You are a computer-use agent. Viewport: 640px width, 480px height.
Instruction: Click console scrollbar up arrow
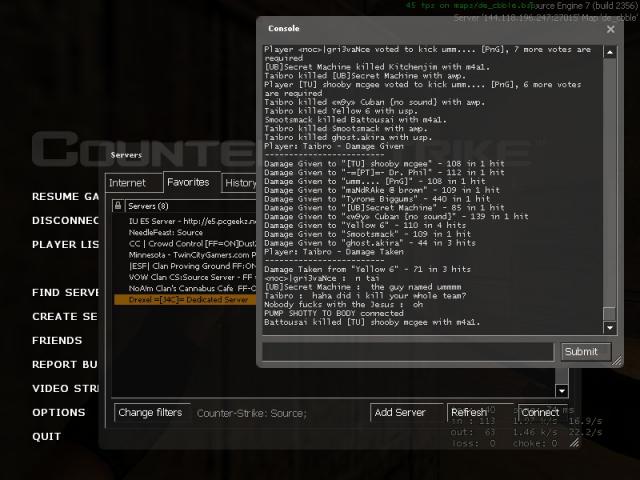610,52
